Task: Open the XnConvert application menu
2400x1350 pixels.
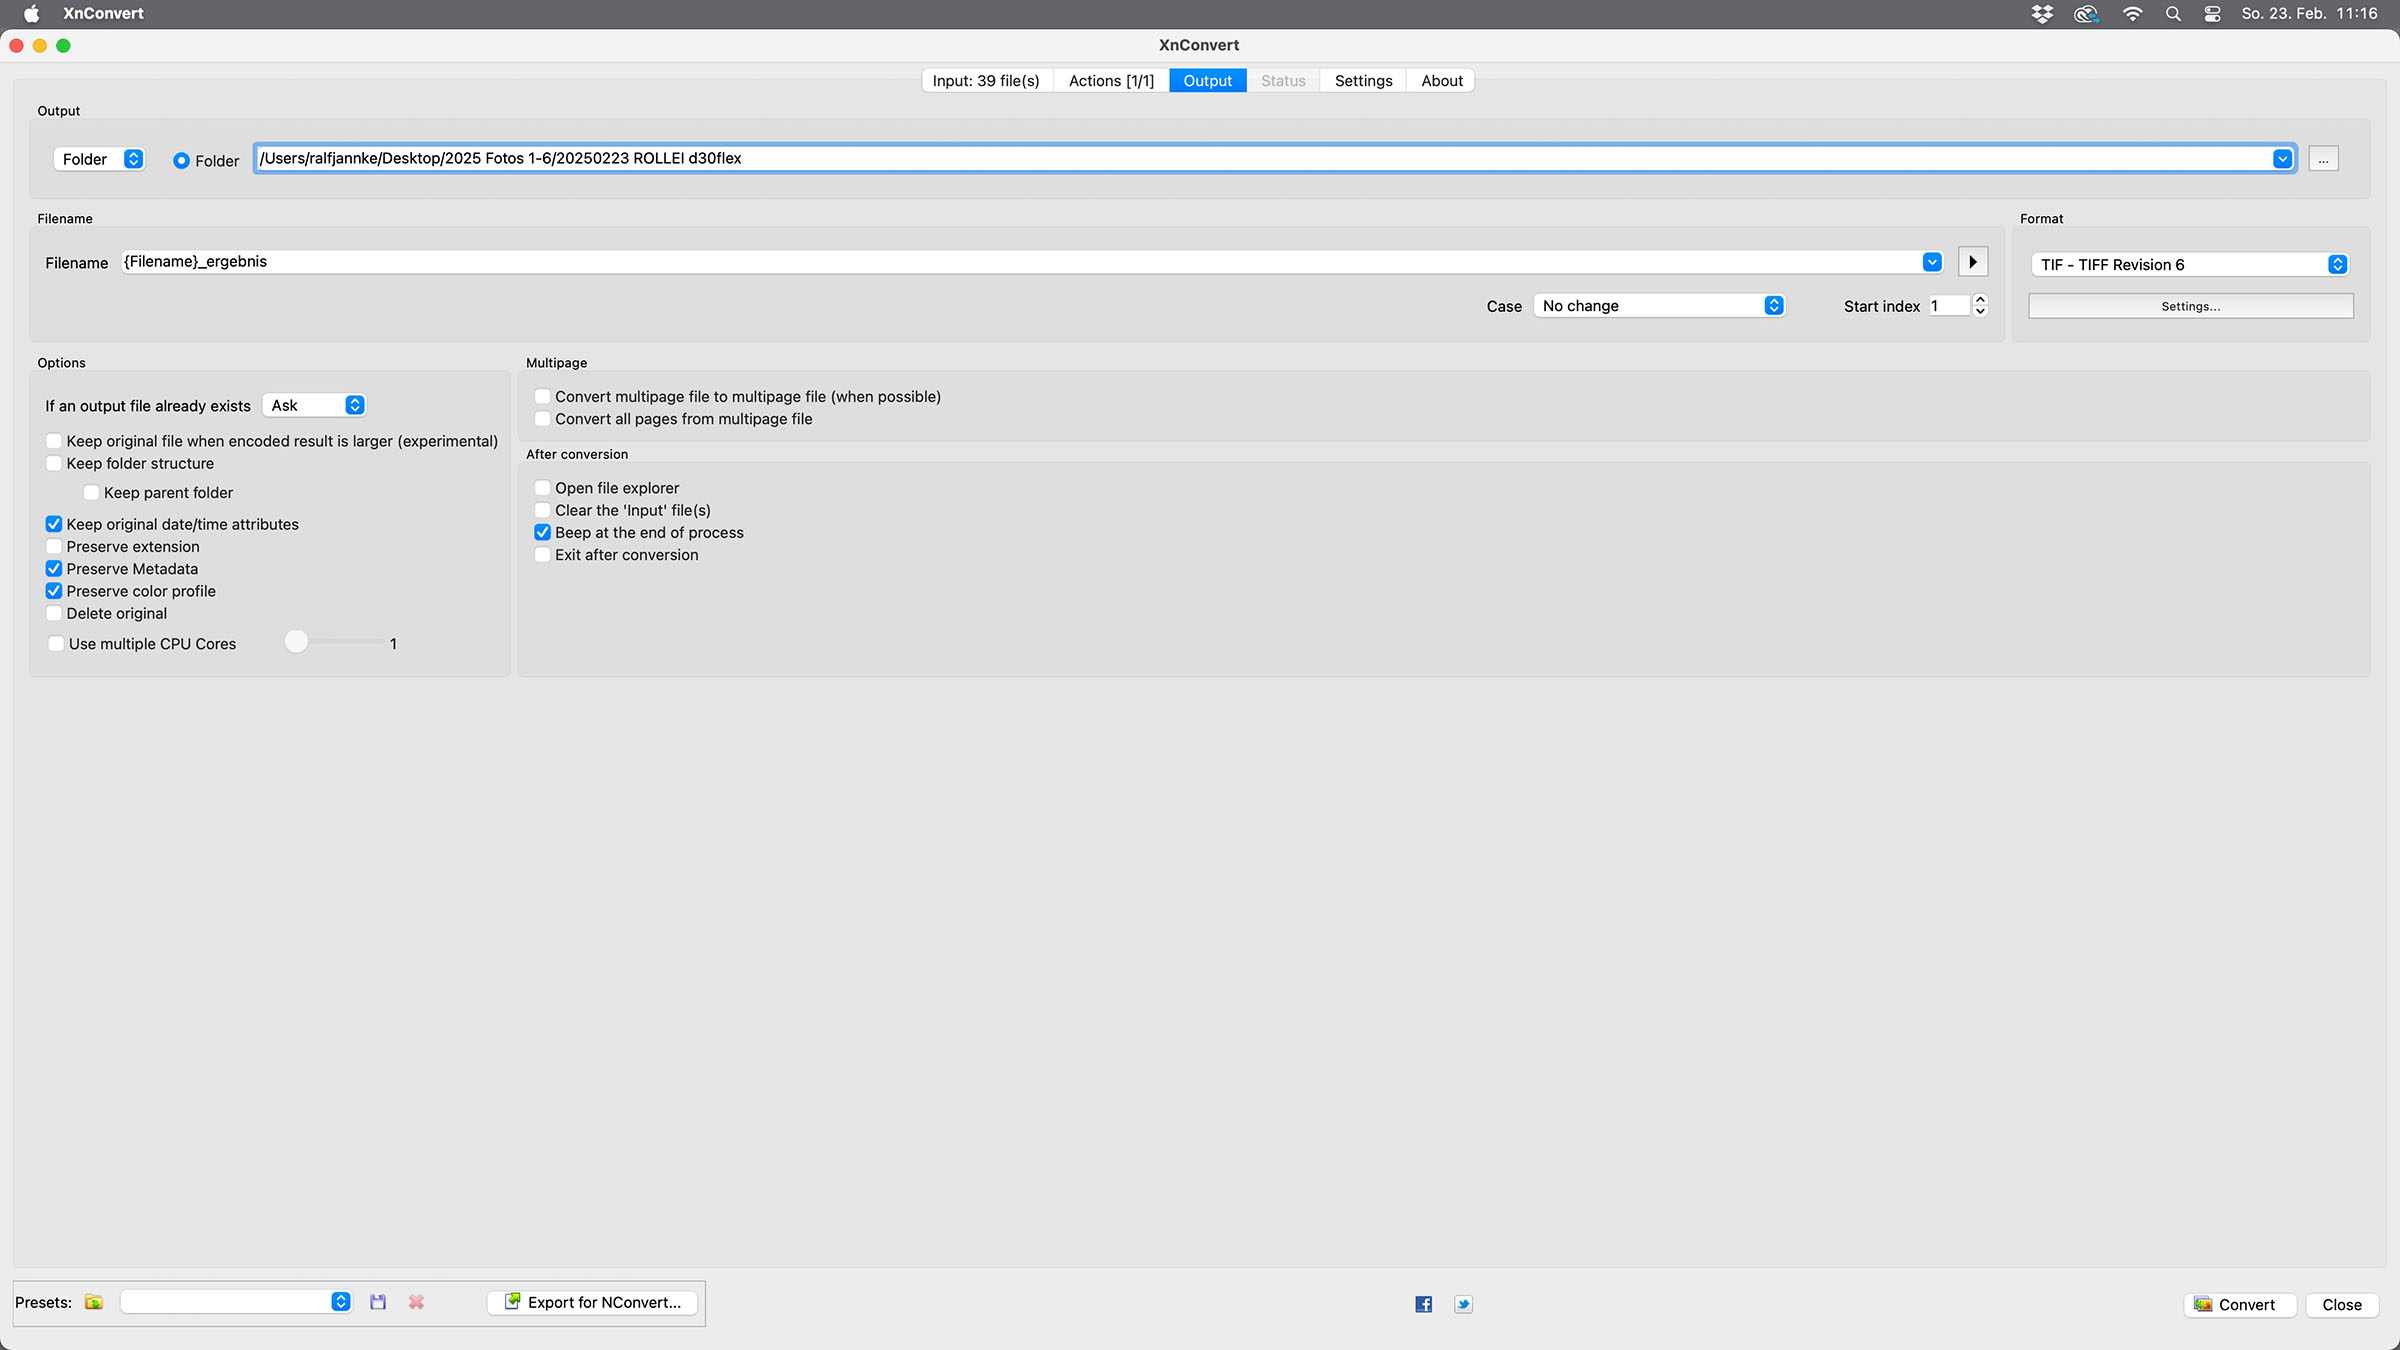Action: (103, 14)
